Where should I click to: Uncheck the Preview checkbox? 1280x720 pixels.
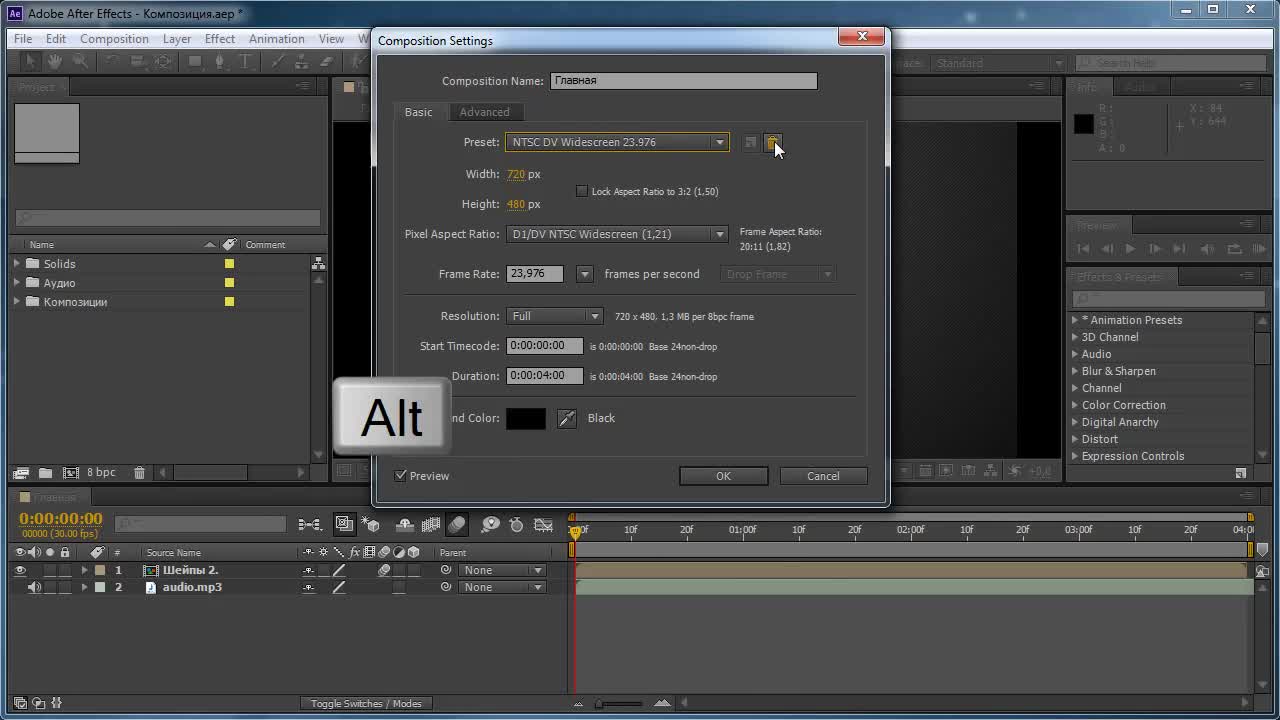pos(401,475)
